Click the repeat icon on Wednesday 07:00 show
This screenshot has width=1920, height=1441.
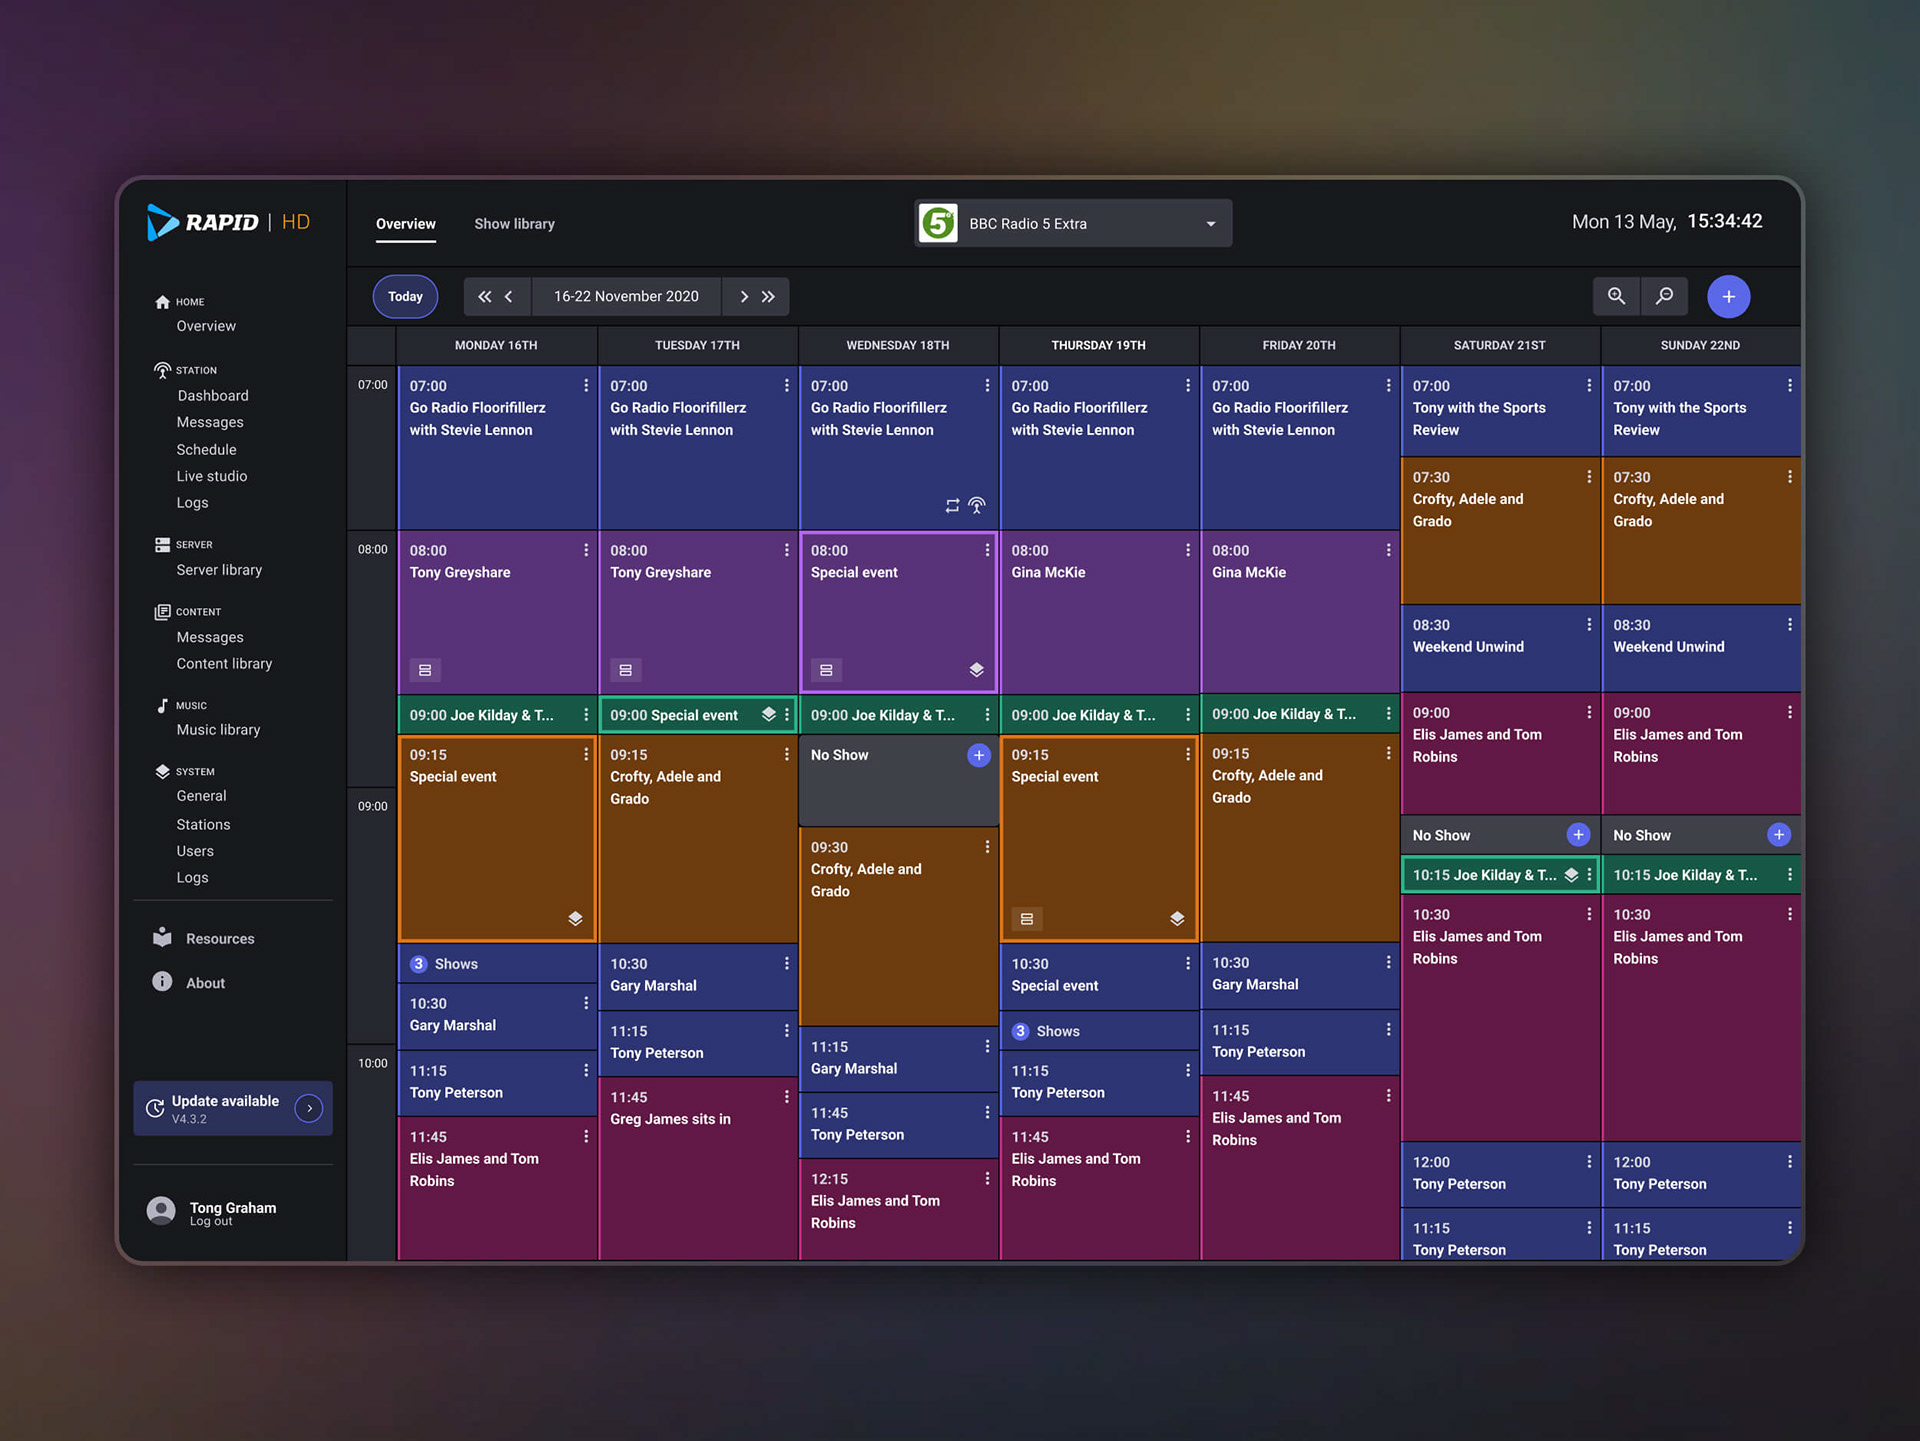coord(952,506)
